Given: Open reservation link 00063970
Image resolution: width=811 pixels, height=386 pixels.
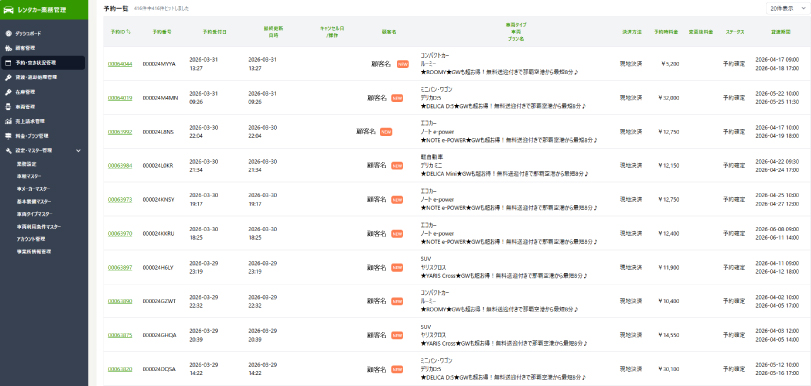Looking at the screenshot, I should tap(119, 233).
